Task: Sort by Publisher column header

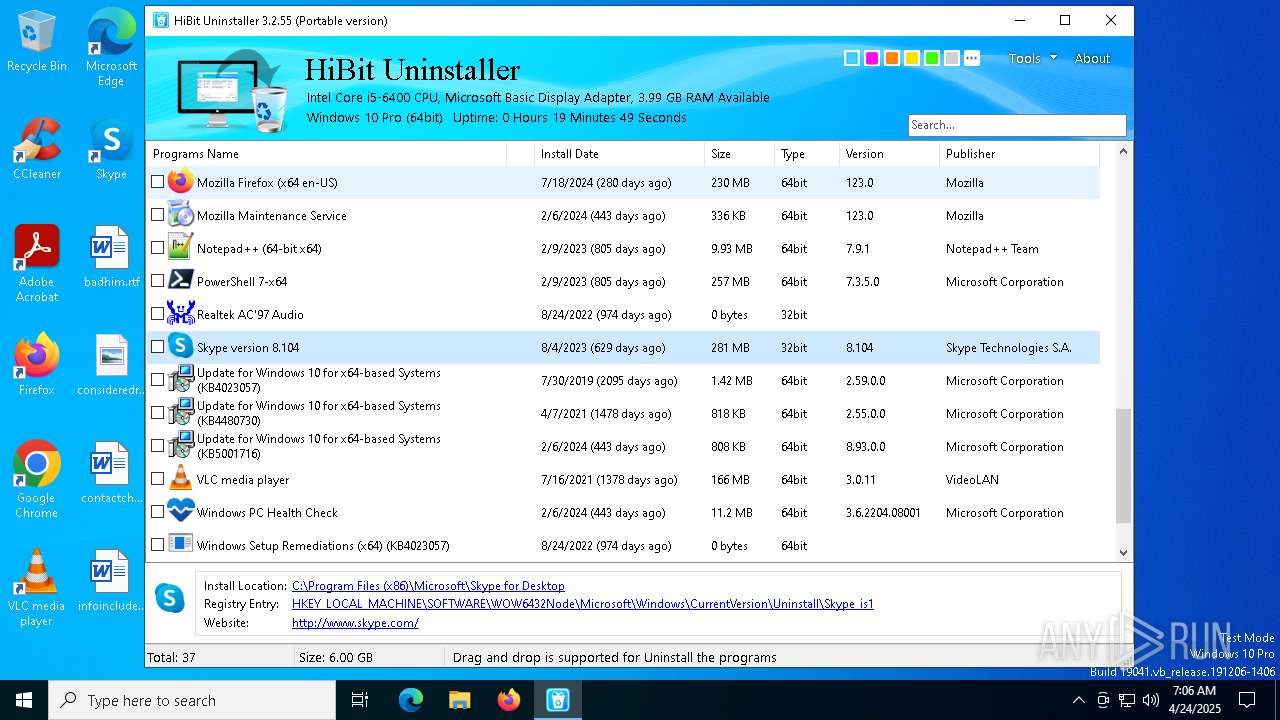Action: pos(1020,153)
